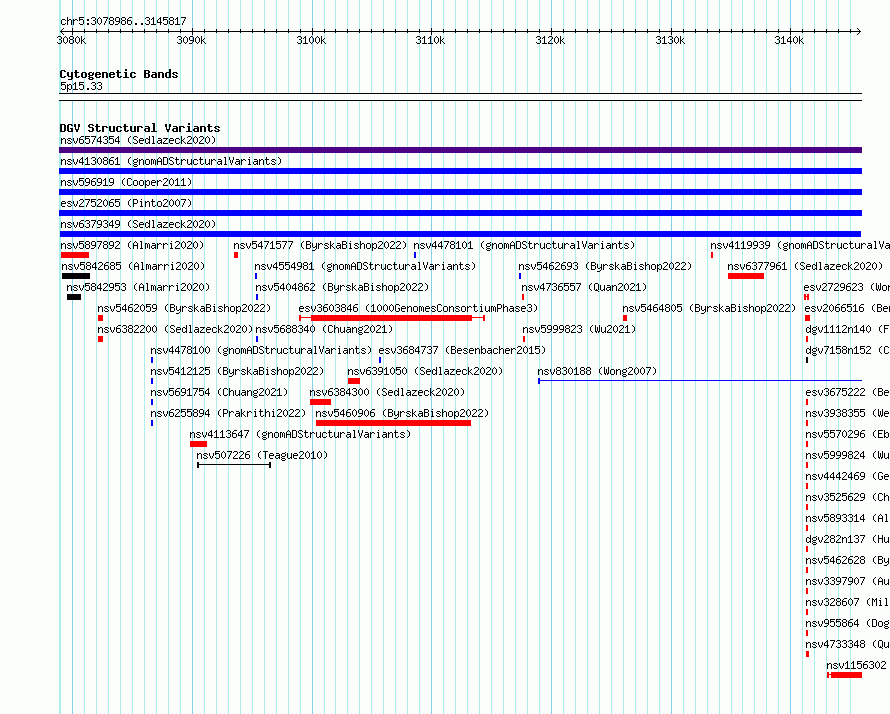Open nsv5842953 (Almarri2020) variant
This screenshot has height=714, width=890.
[x=138, y=287]
